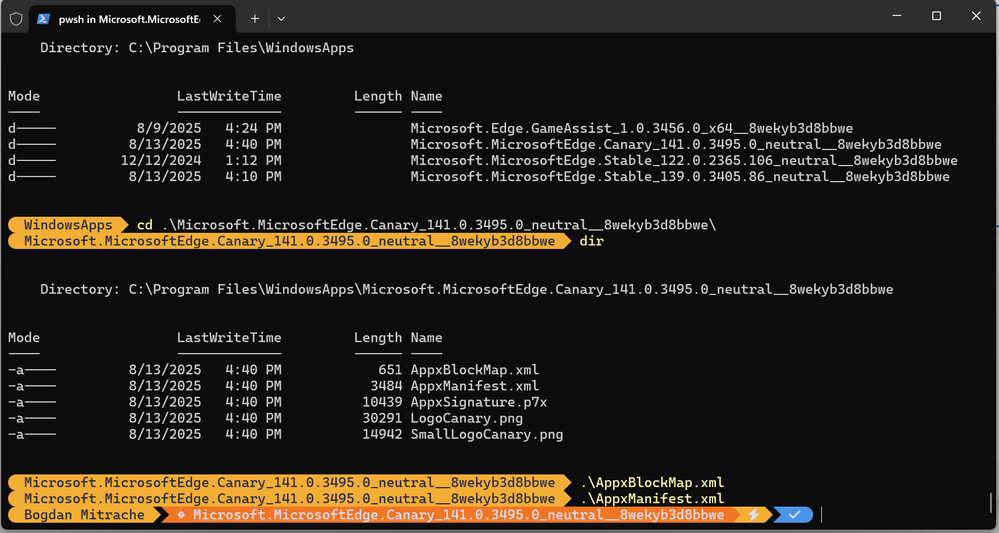Click the upper LastWriteTime column header

229,96
